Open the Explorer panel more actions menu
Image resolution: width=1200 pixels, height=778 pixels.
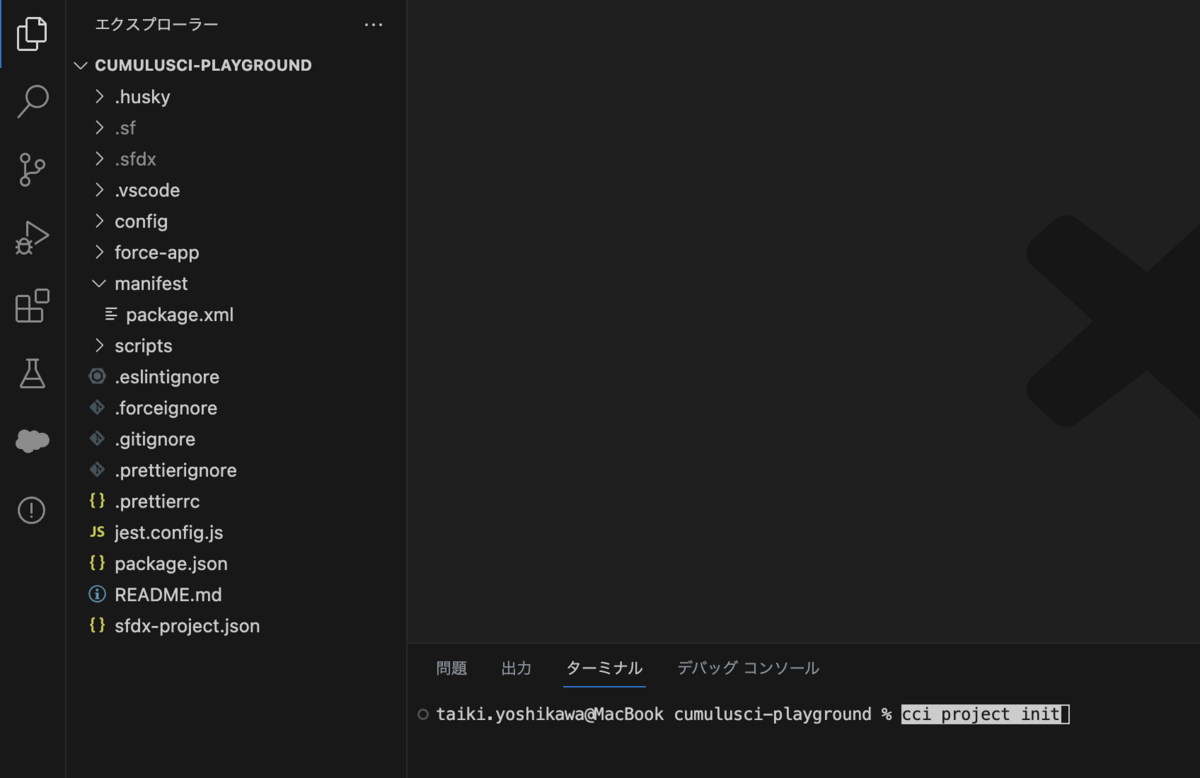coord(373,24)
